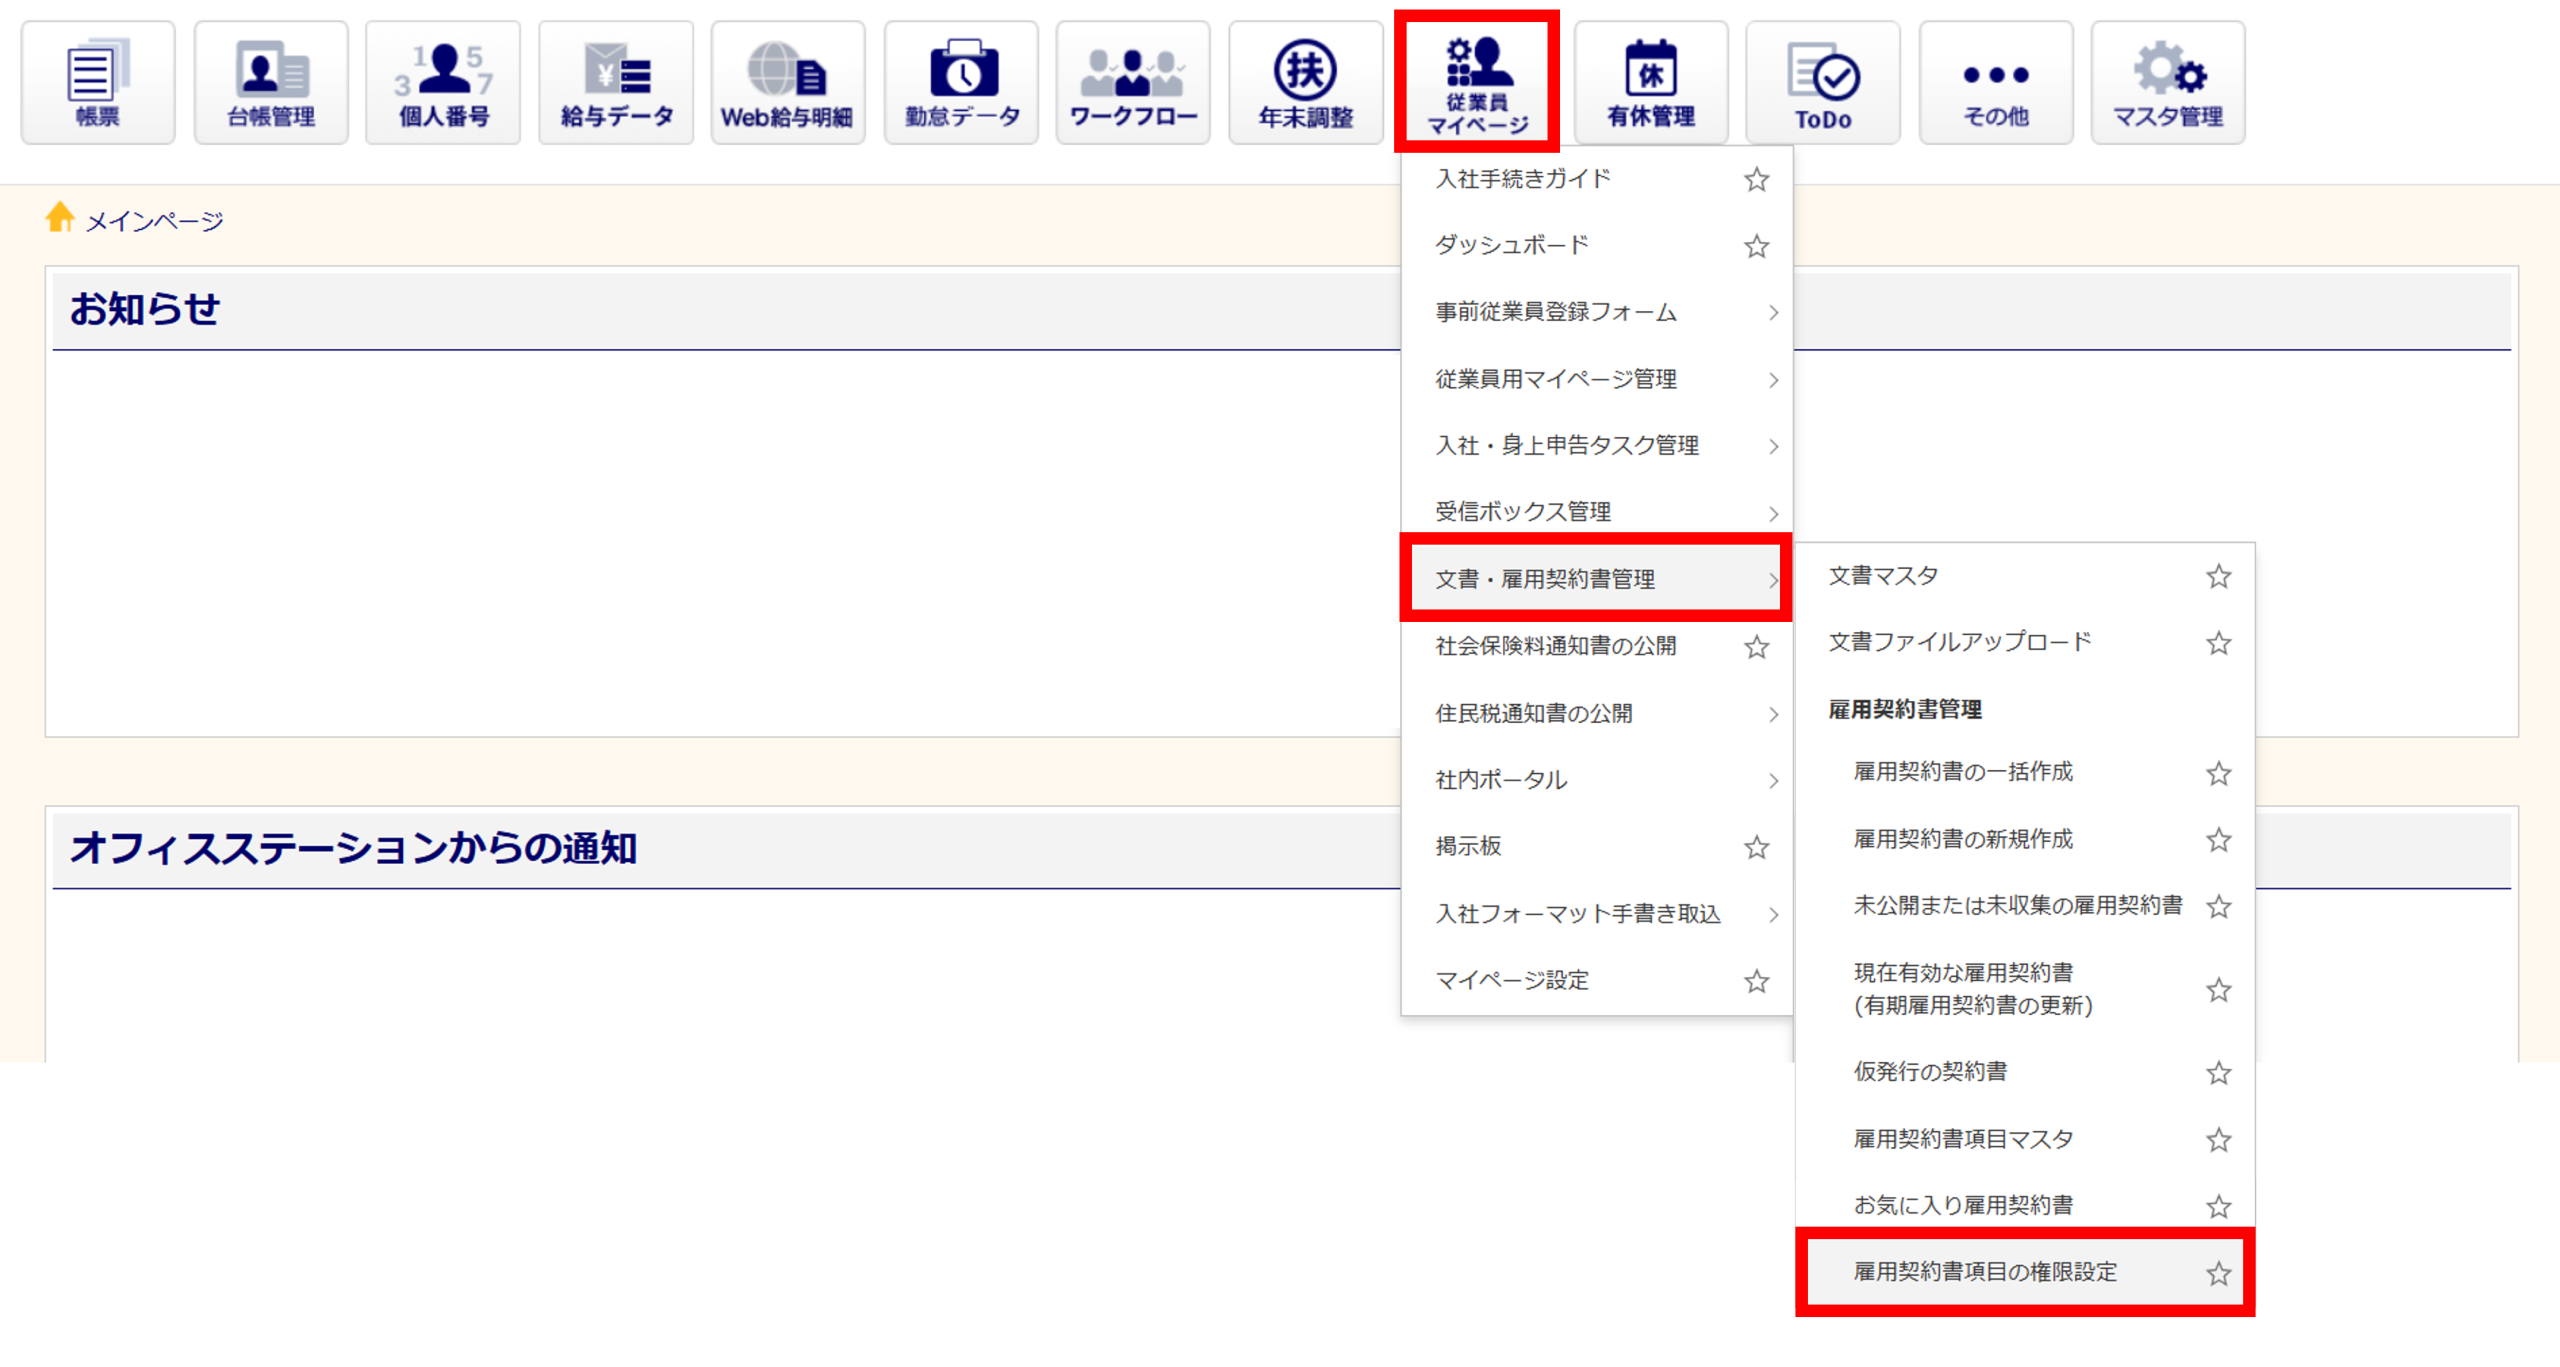The height and width of the screenshot is (1367, 2560).
Task: Star the 文書マスタ submenu entry
Action: [x=2219, y=576]
